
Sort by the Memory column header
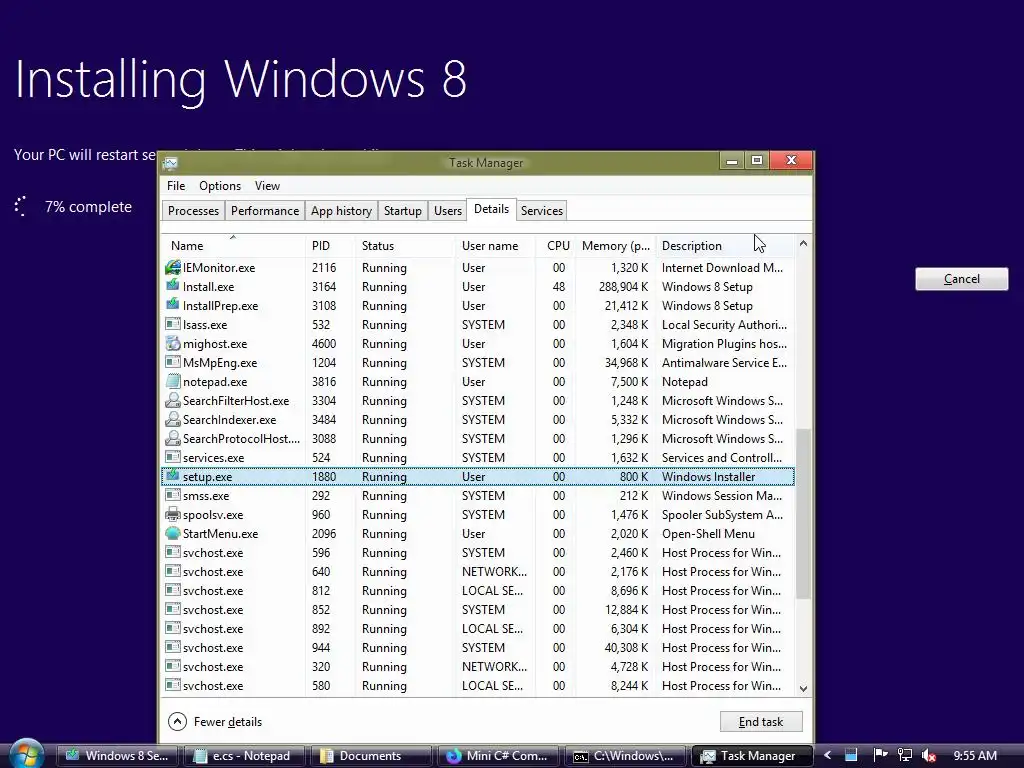[615, 246]
